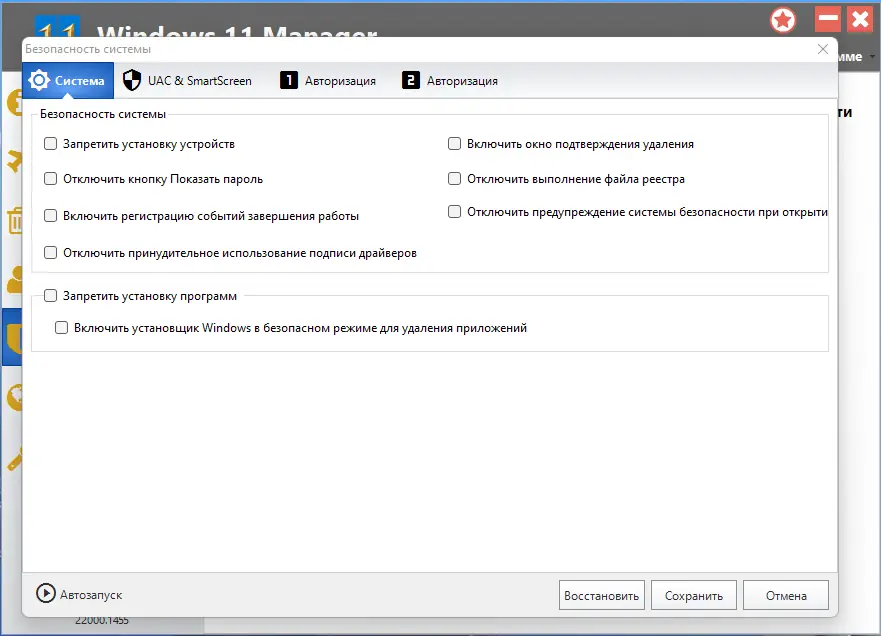Click the wrench icon in main sidebar

click(x=15, y=459)
